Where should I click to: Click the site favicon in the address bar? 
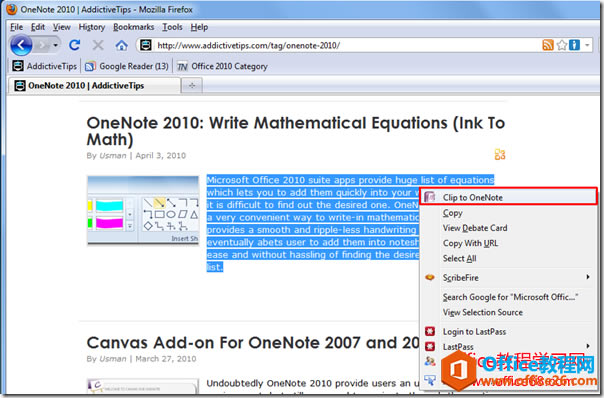(146, 45)
